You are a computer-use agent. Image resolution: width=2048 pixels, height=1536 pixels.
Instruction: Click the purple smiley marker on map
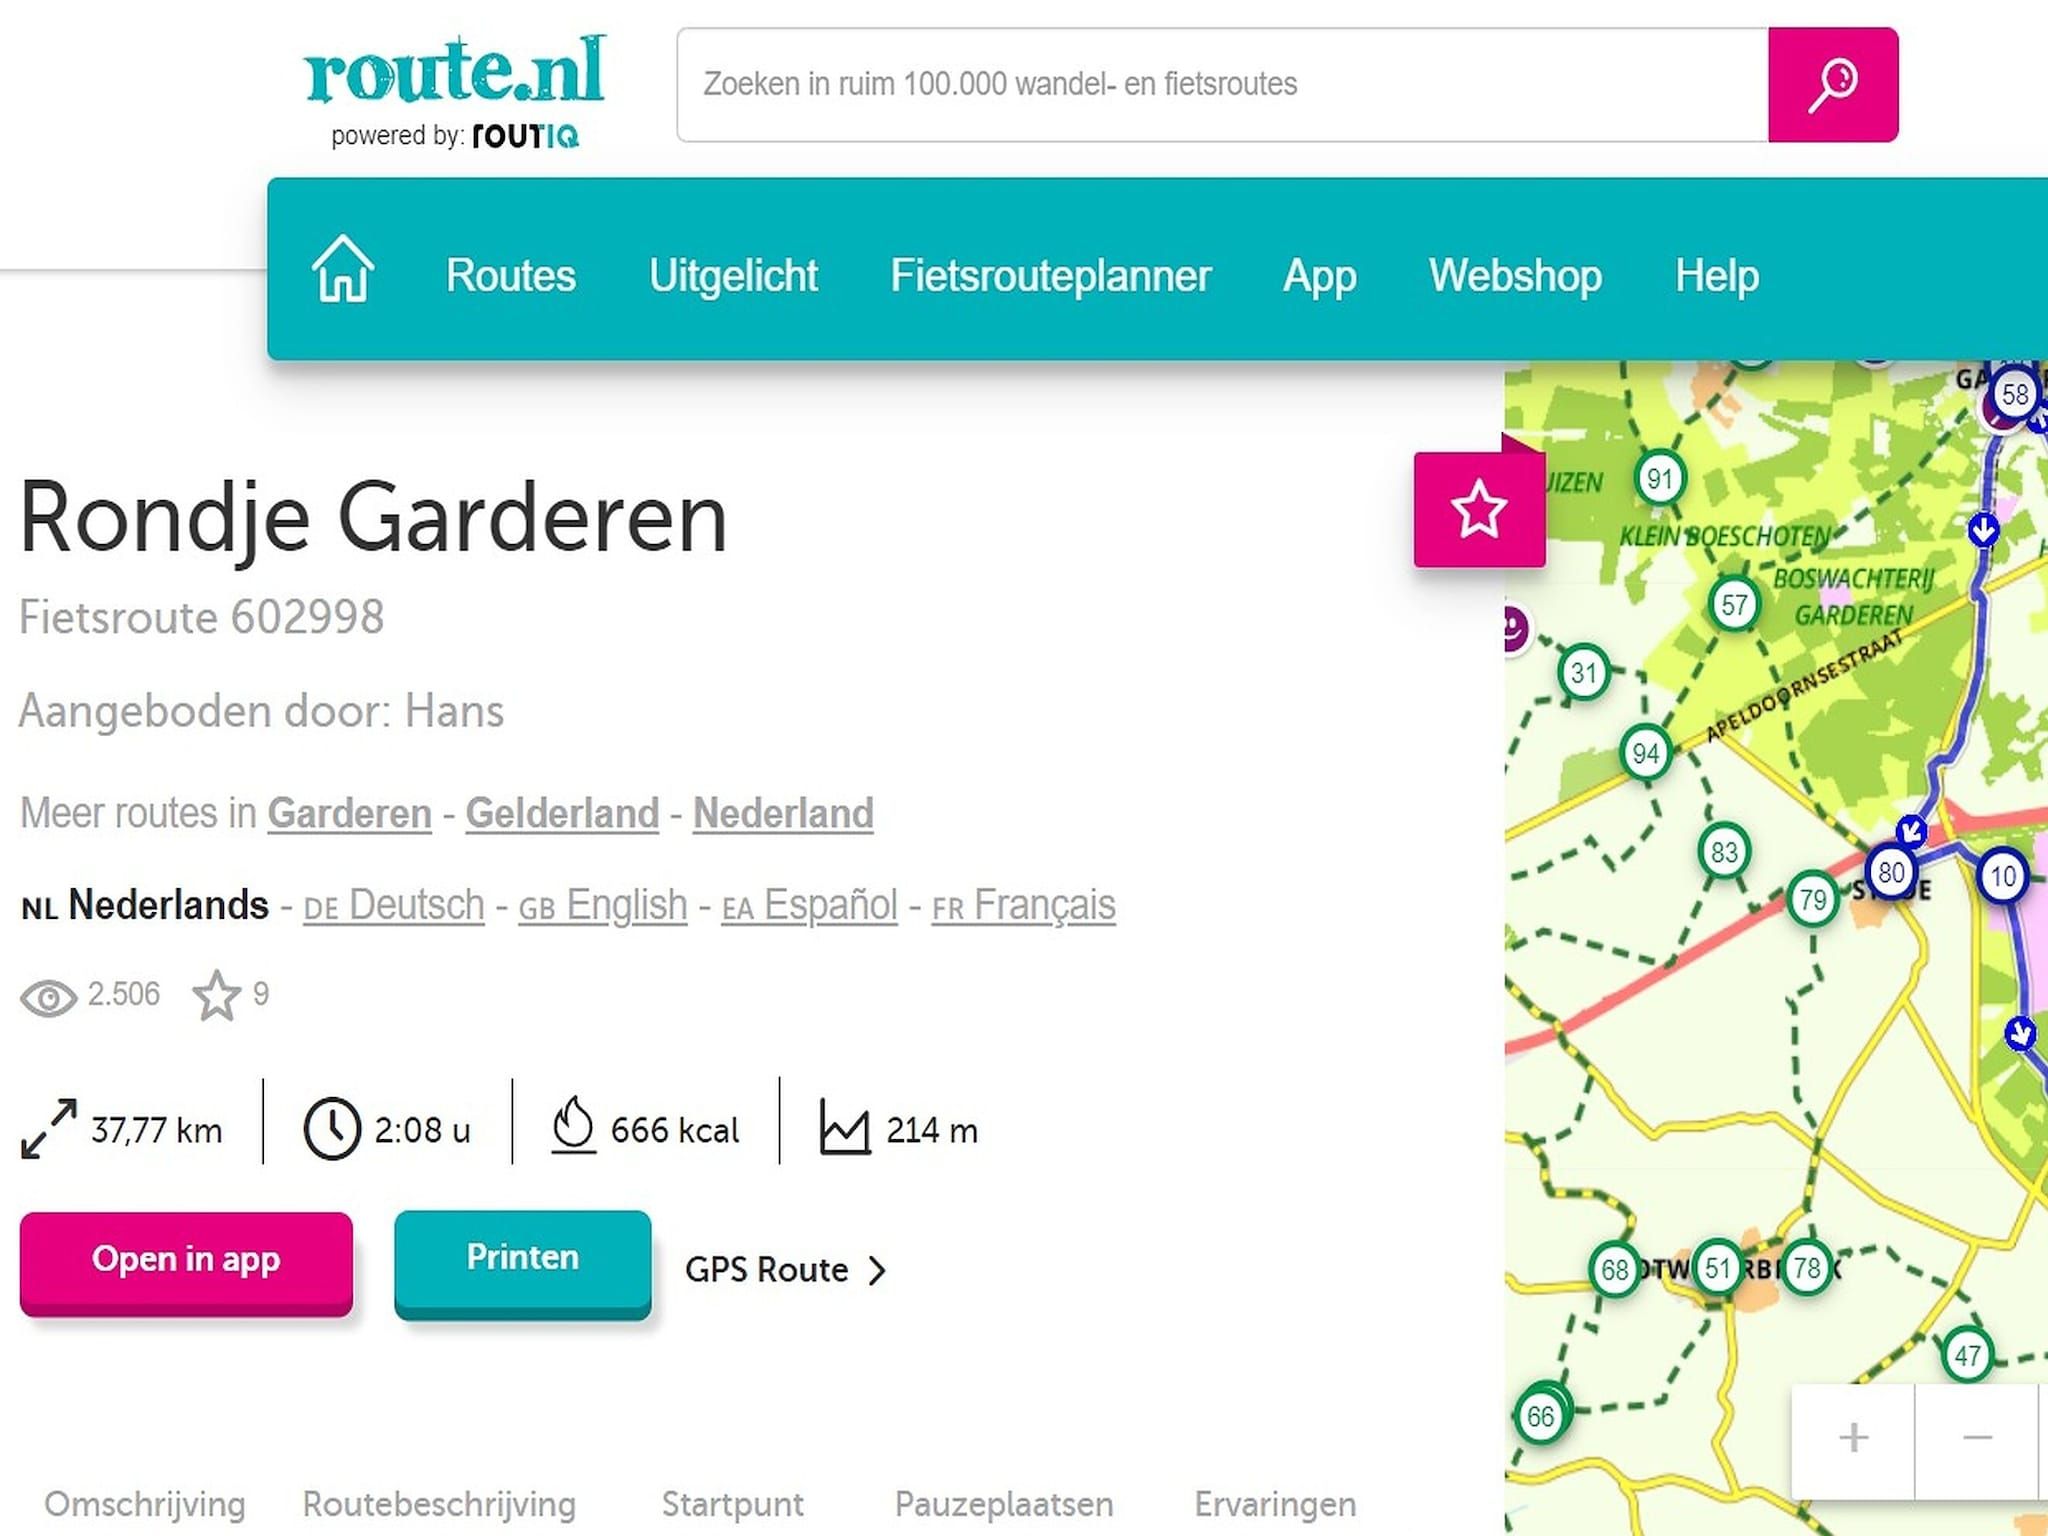click(x=1515, y=629)
